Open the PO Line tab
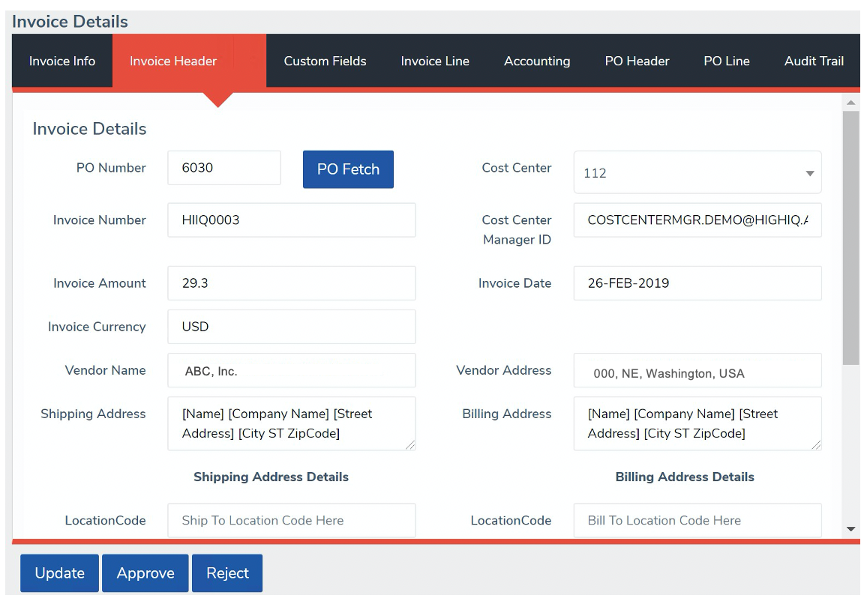Screen dimensions: 868x602 coord(727,61)
